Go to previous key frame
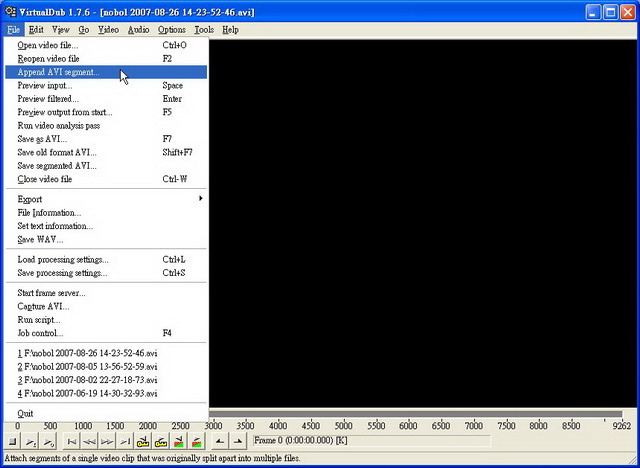 (x=143, y=441)
